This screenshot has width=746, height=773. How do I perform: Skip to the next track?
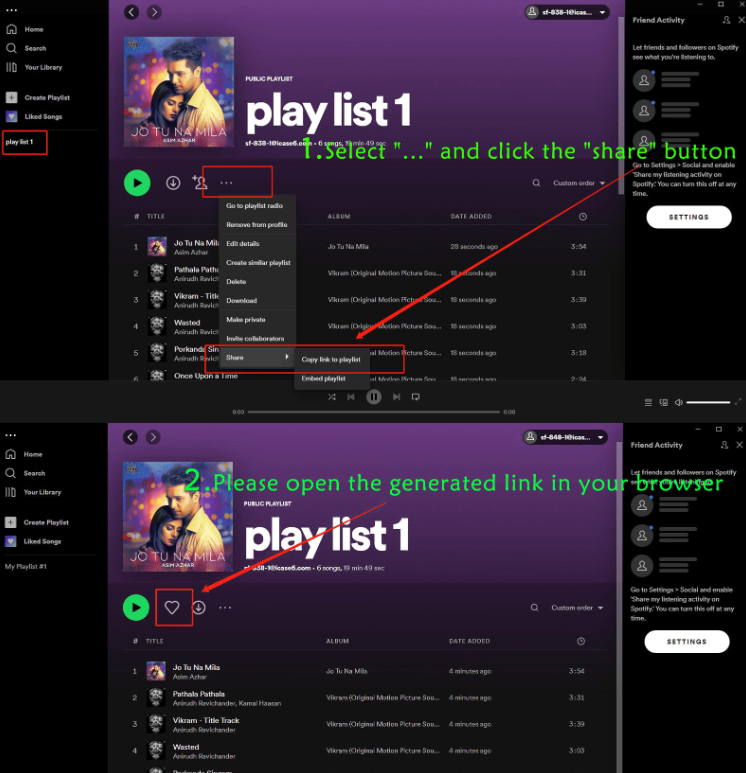[x=396, y=397]
